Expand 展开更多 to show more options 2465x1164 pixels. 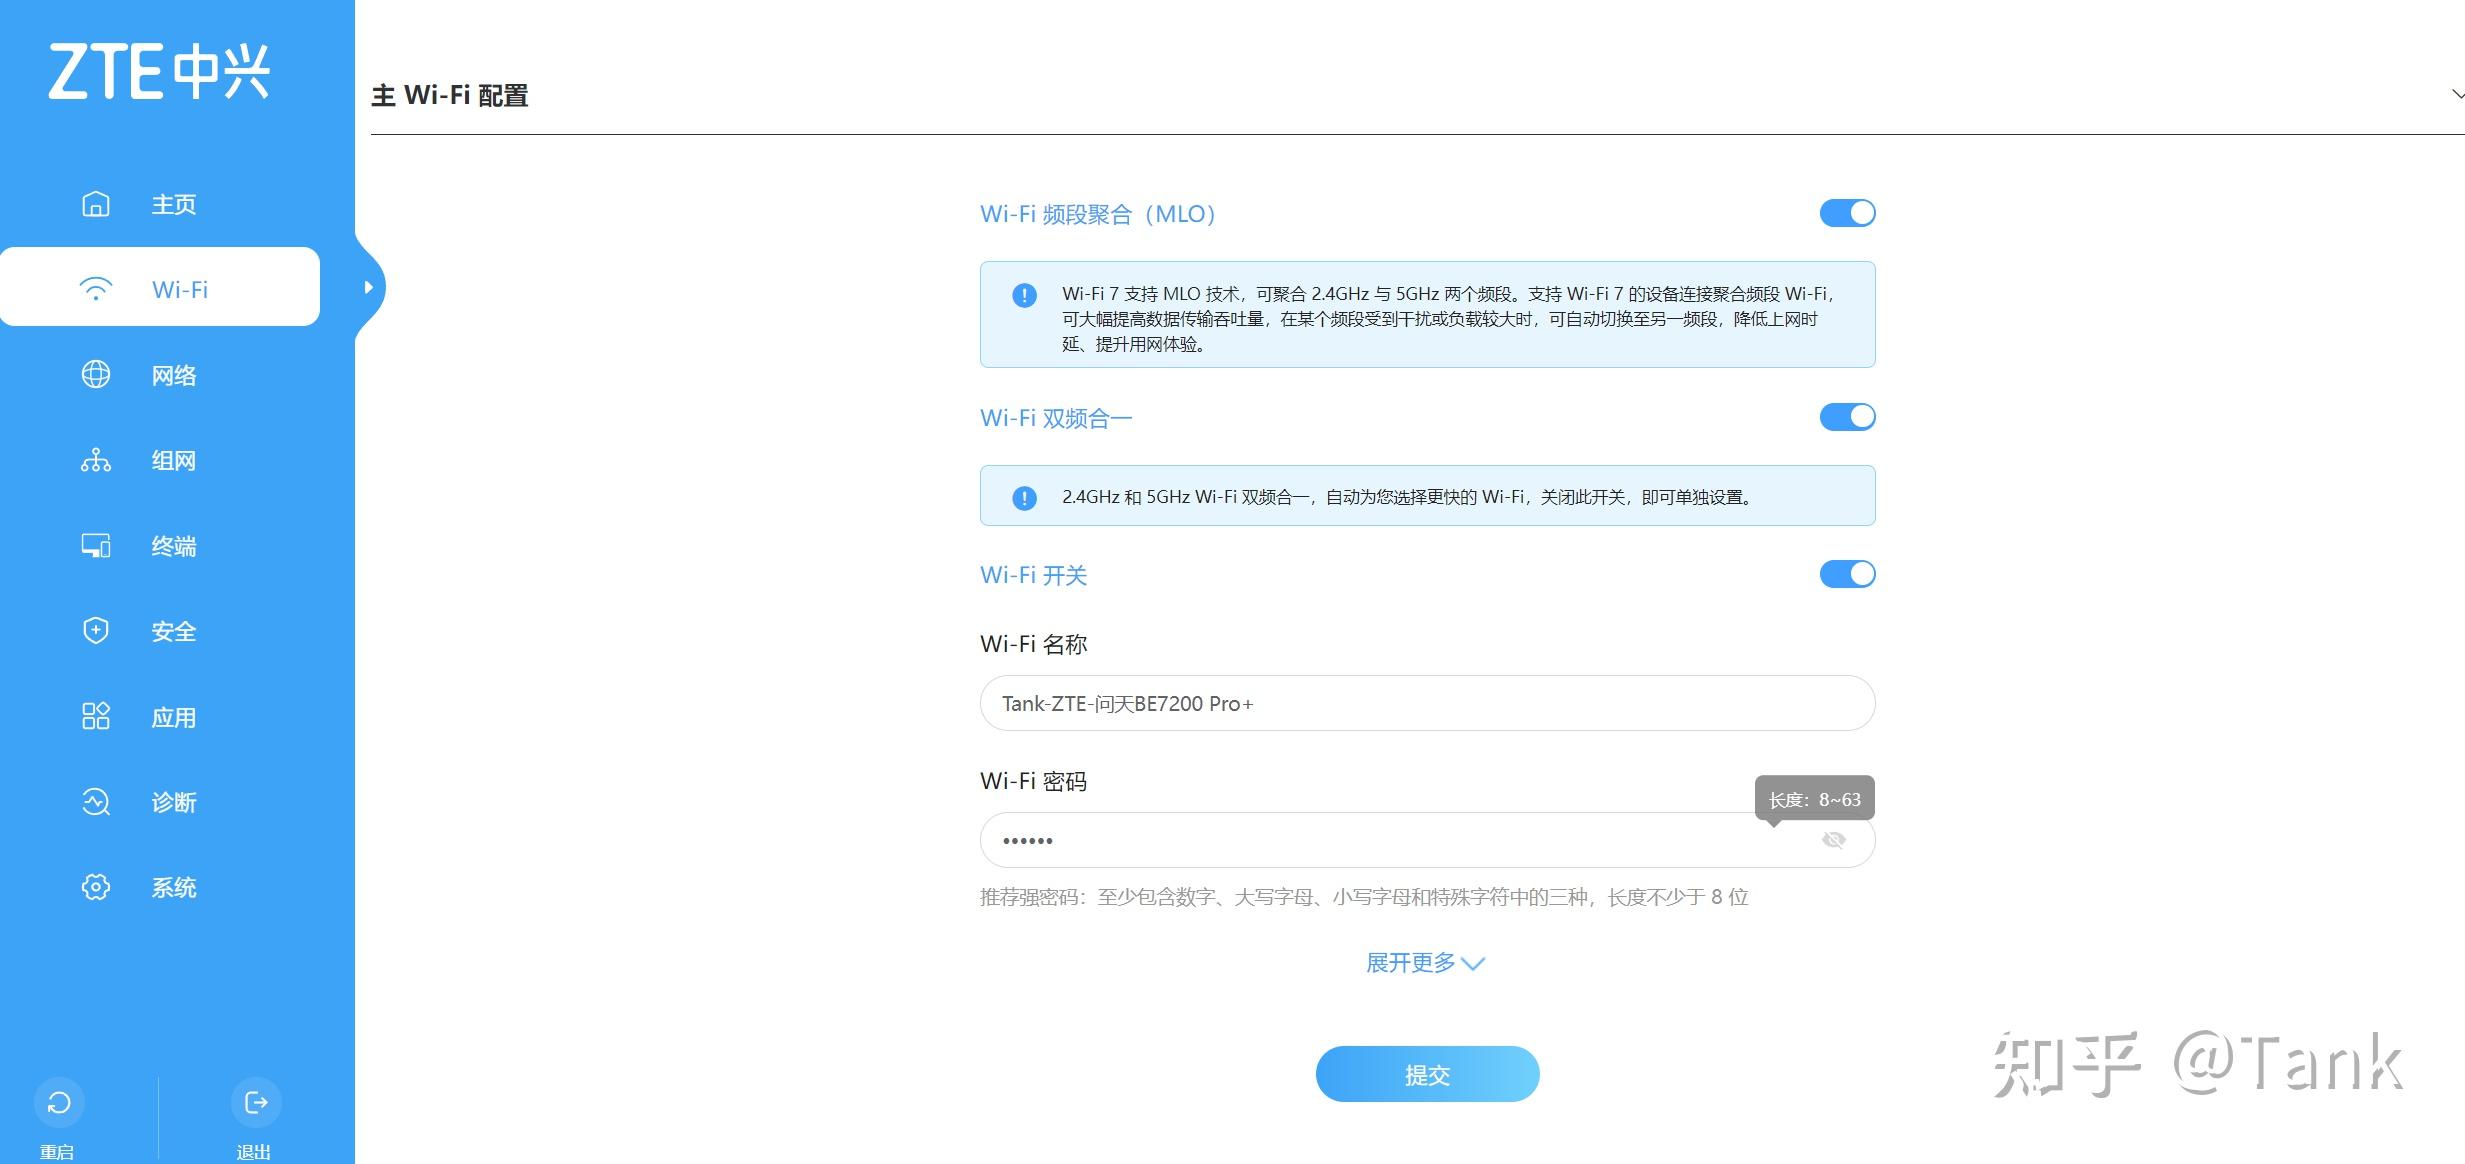1426,963
